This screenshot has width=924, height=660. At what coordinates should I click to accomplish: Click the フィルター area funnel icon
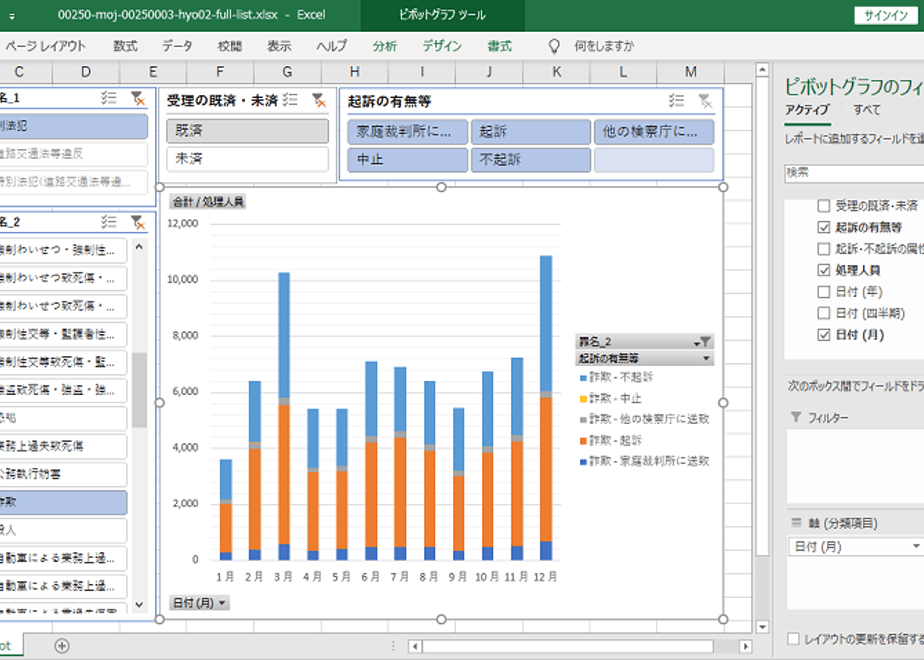[x=796, y=417]
